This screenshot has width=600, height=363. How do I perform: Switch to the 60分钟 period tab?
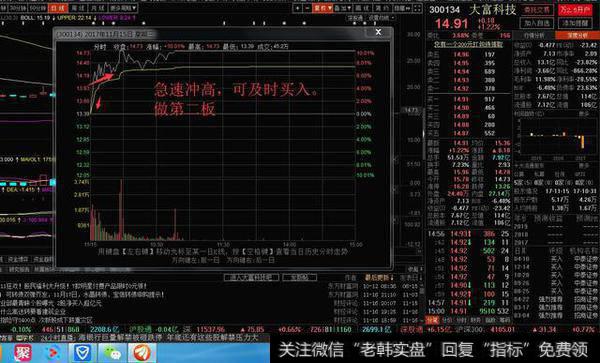coord(38,8)
